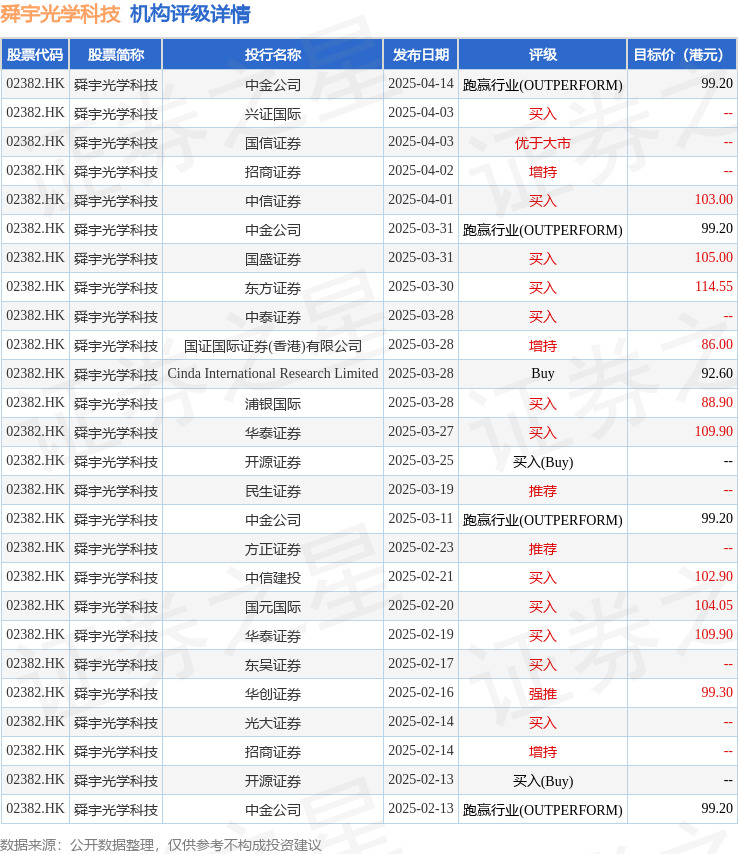Click target price 105.00
Image resolution: width=738 pixels, height=854 pixels.
tap(713, 257)
